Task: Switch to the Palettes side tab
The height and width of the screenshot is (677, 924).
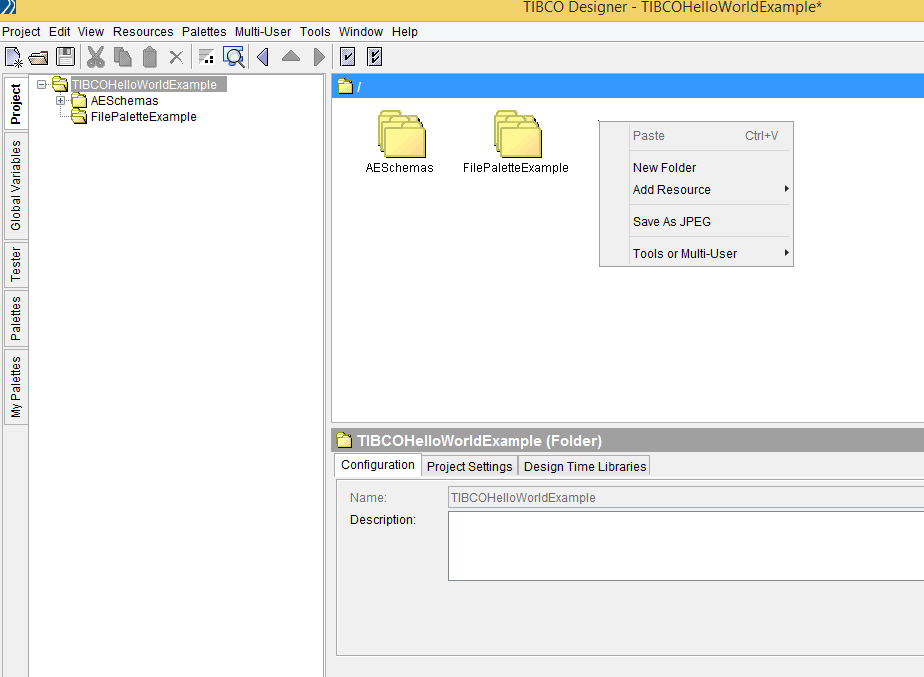Action: click(x=16, y=318)
